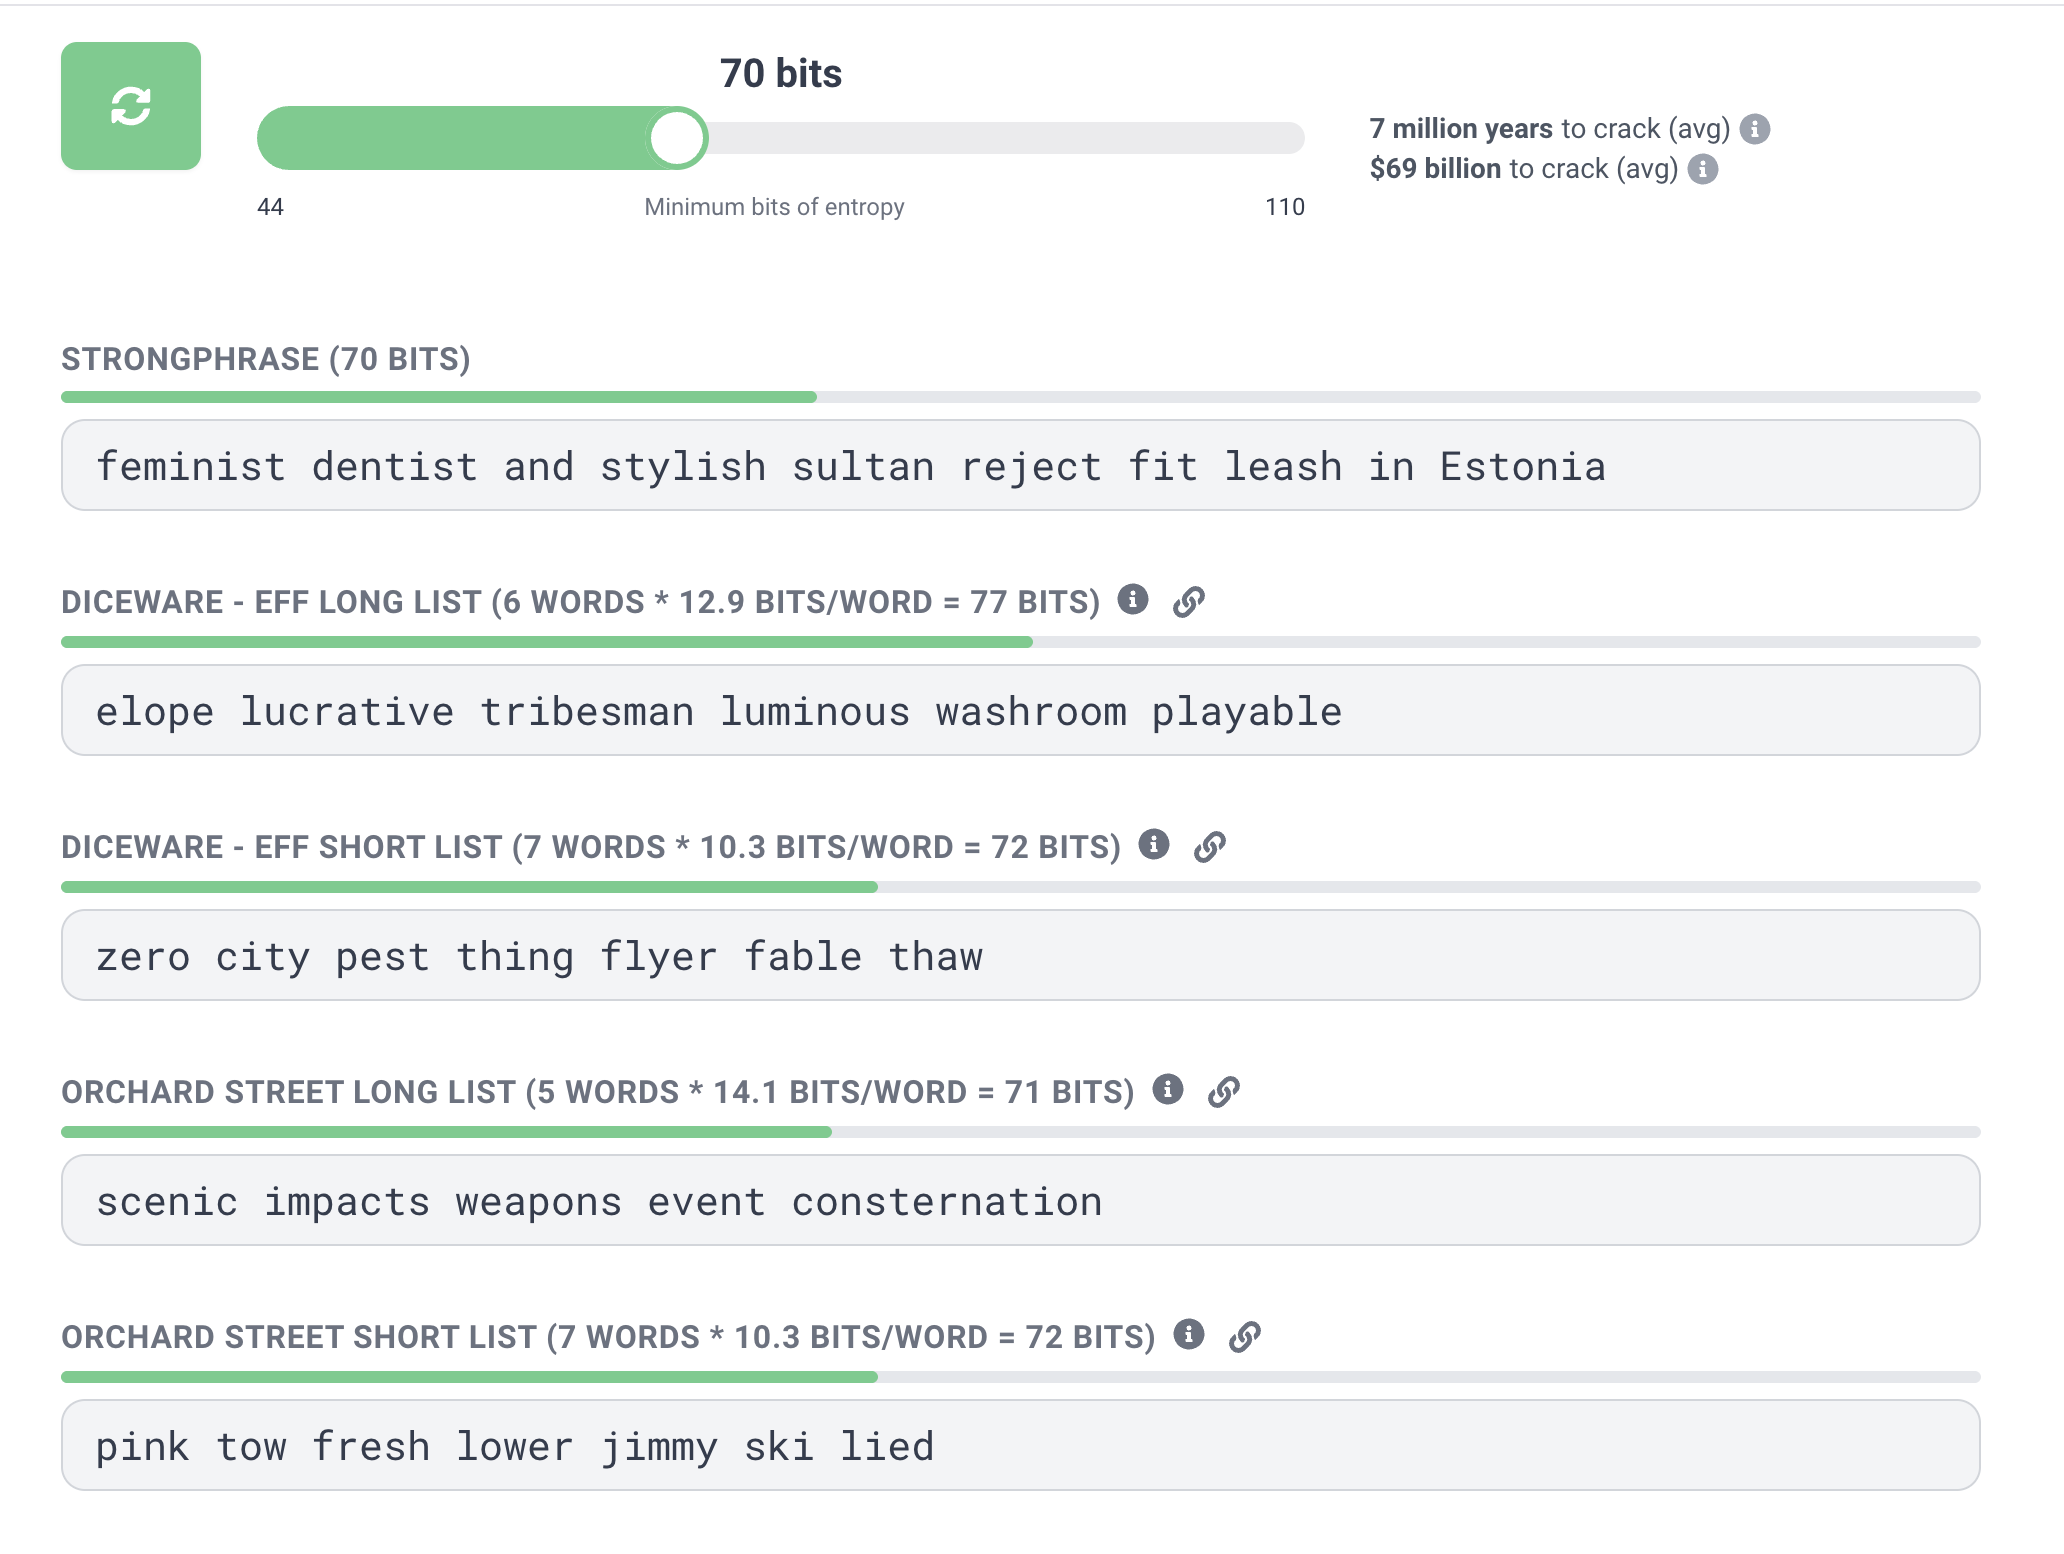Click the '70 bits' value above the slider
2064x1554 pixels.
coord(781,74)
